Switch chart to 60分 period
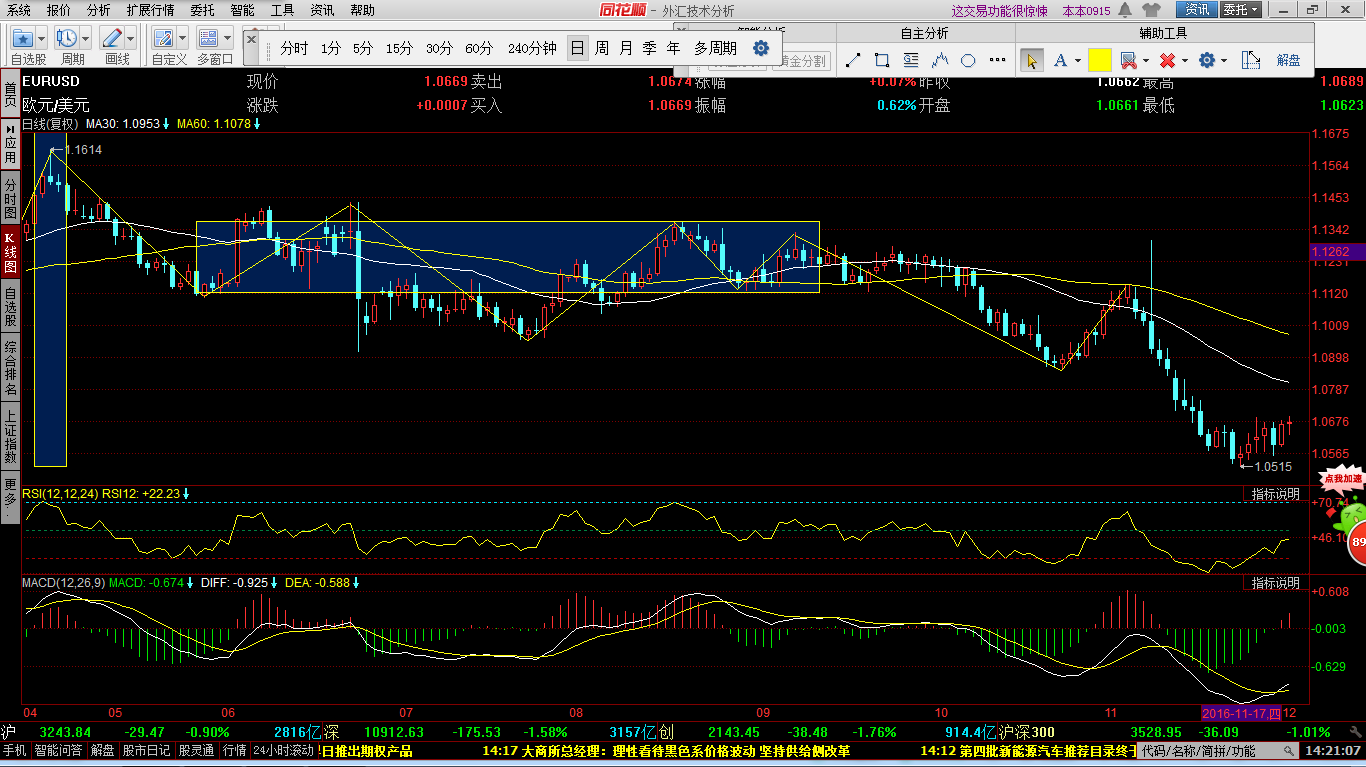The height and width of the screenshot is (767, 1366). coord(479,48)
